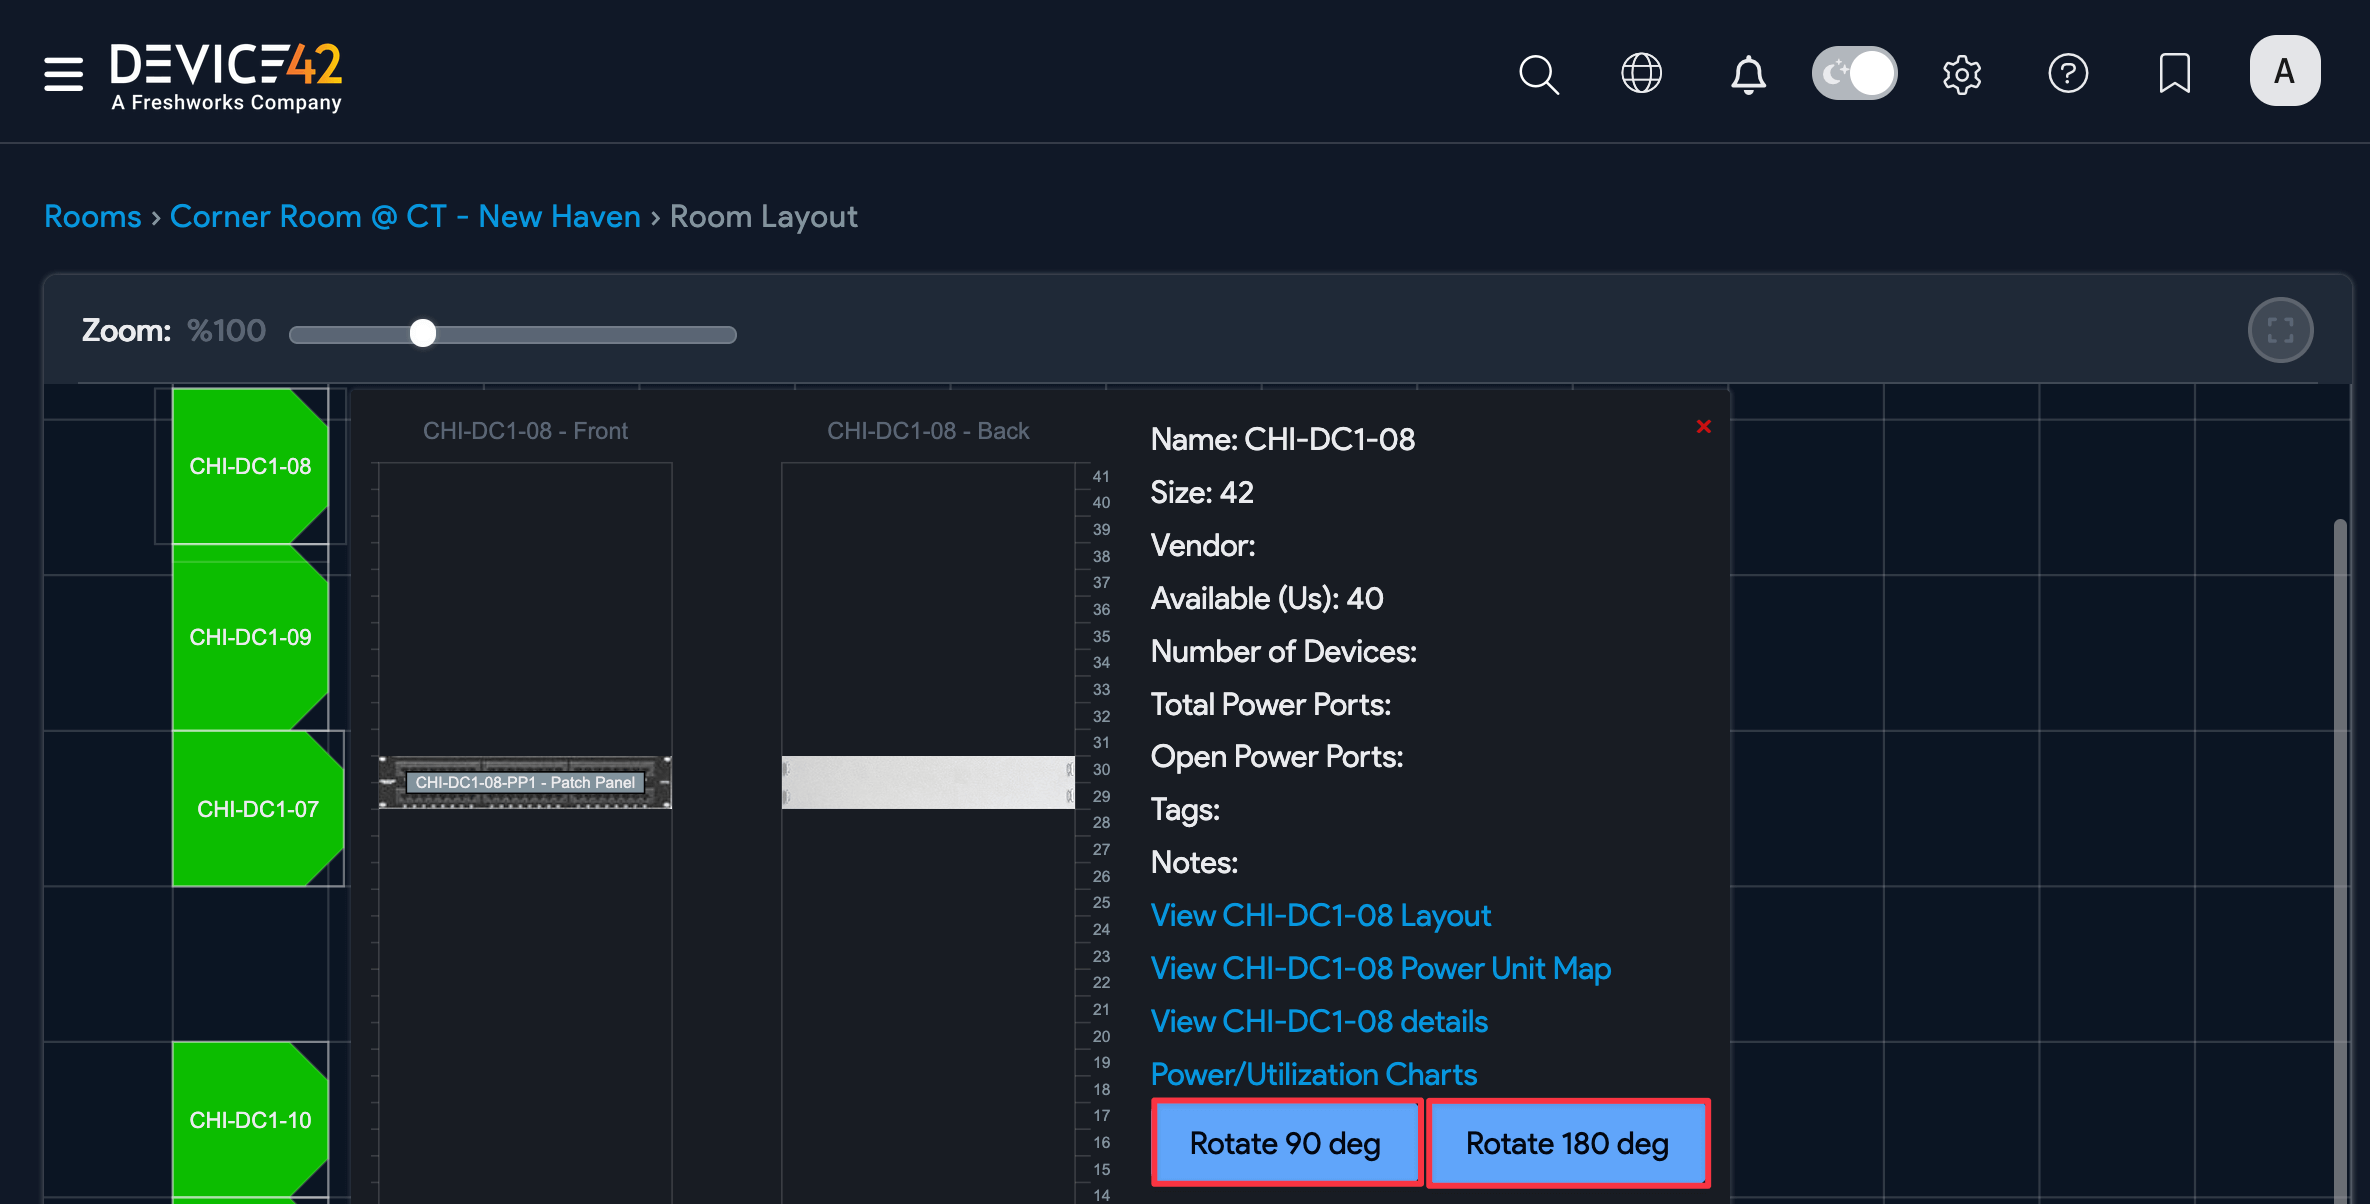Open Corner Room @ CT - New Haven breadcrumb
Image resolution: width=2370 pixels, height=1204 pixels.
pyautogui.click(x=405, y=216)
